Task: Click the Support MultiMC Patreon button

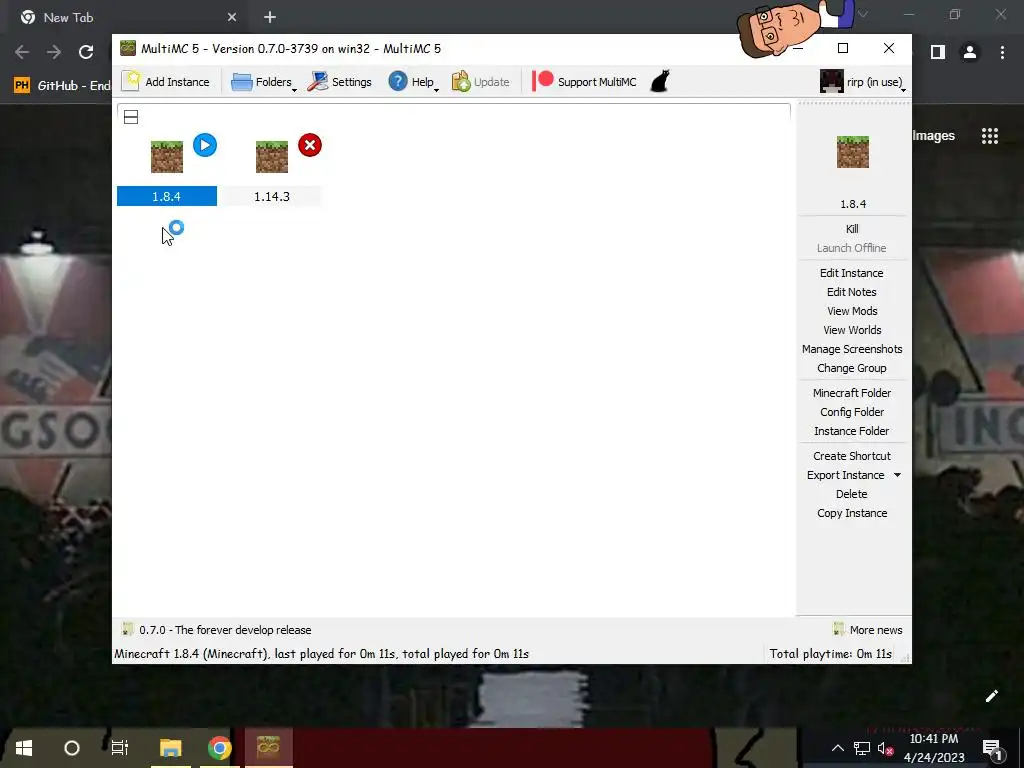Action: click(584, 82)
